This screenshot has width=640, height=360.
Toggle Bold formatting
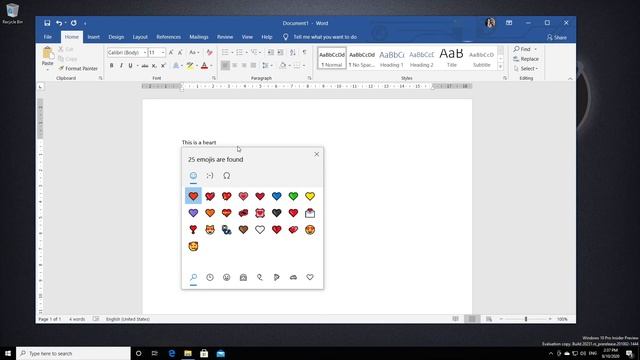pos(111,65)
